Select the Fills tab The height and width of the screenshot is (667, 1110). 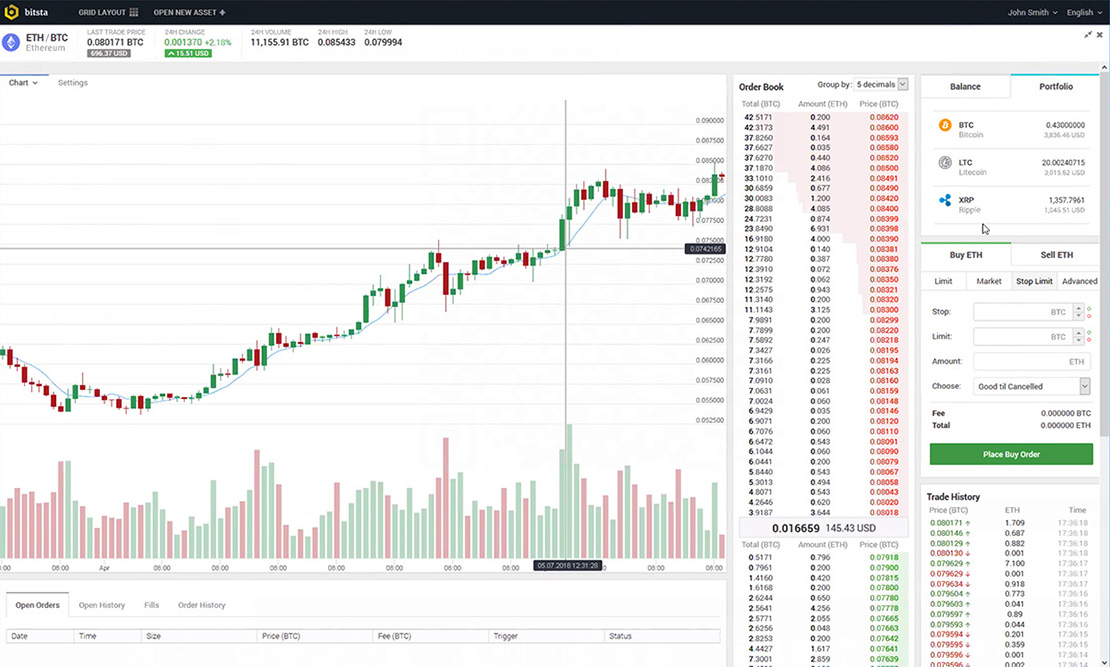151,605
